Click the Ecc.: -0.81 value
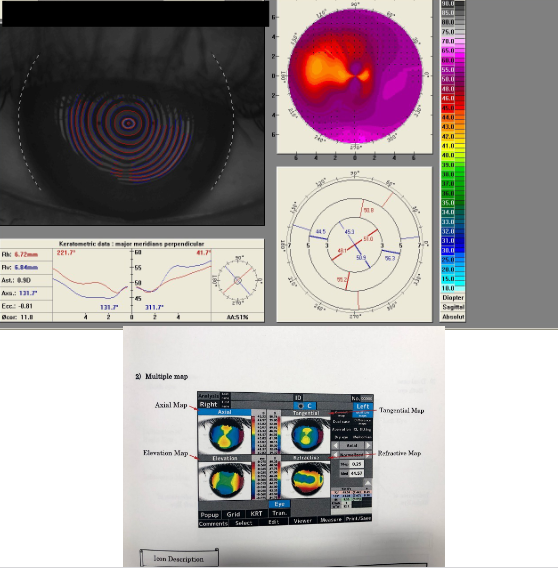 tap(25, 306)
